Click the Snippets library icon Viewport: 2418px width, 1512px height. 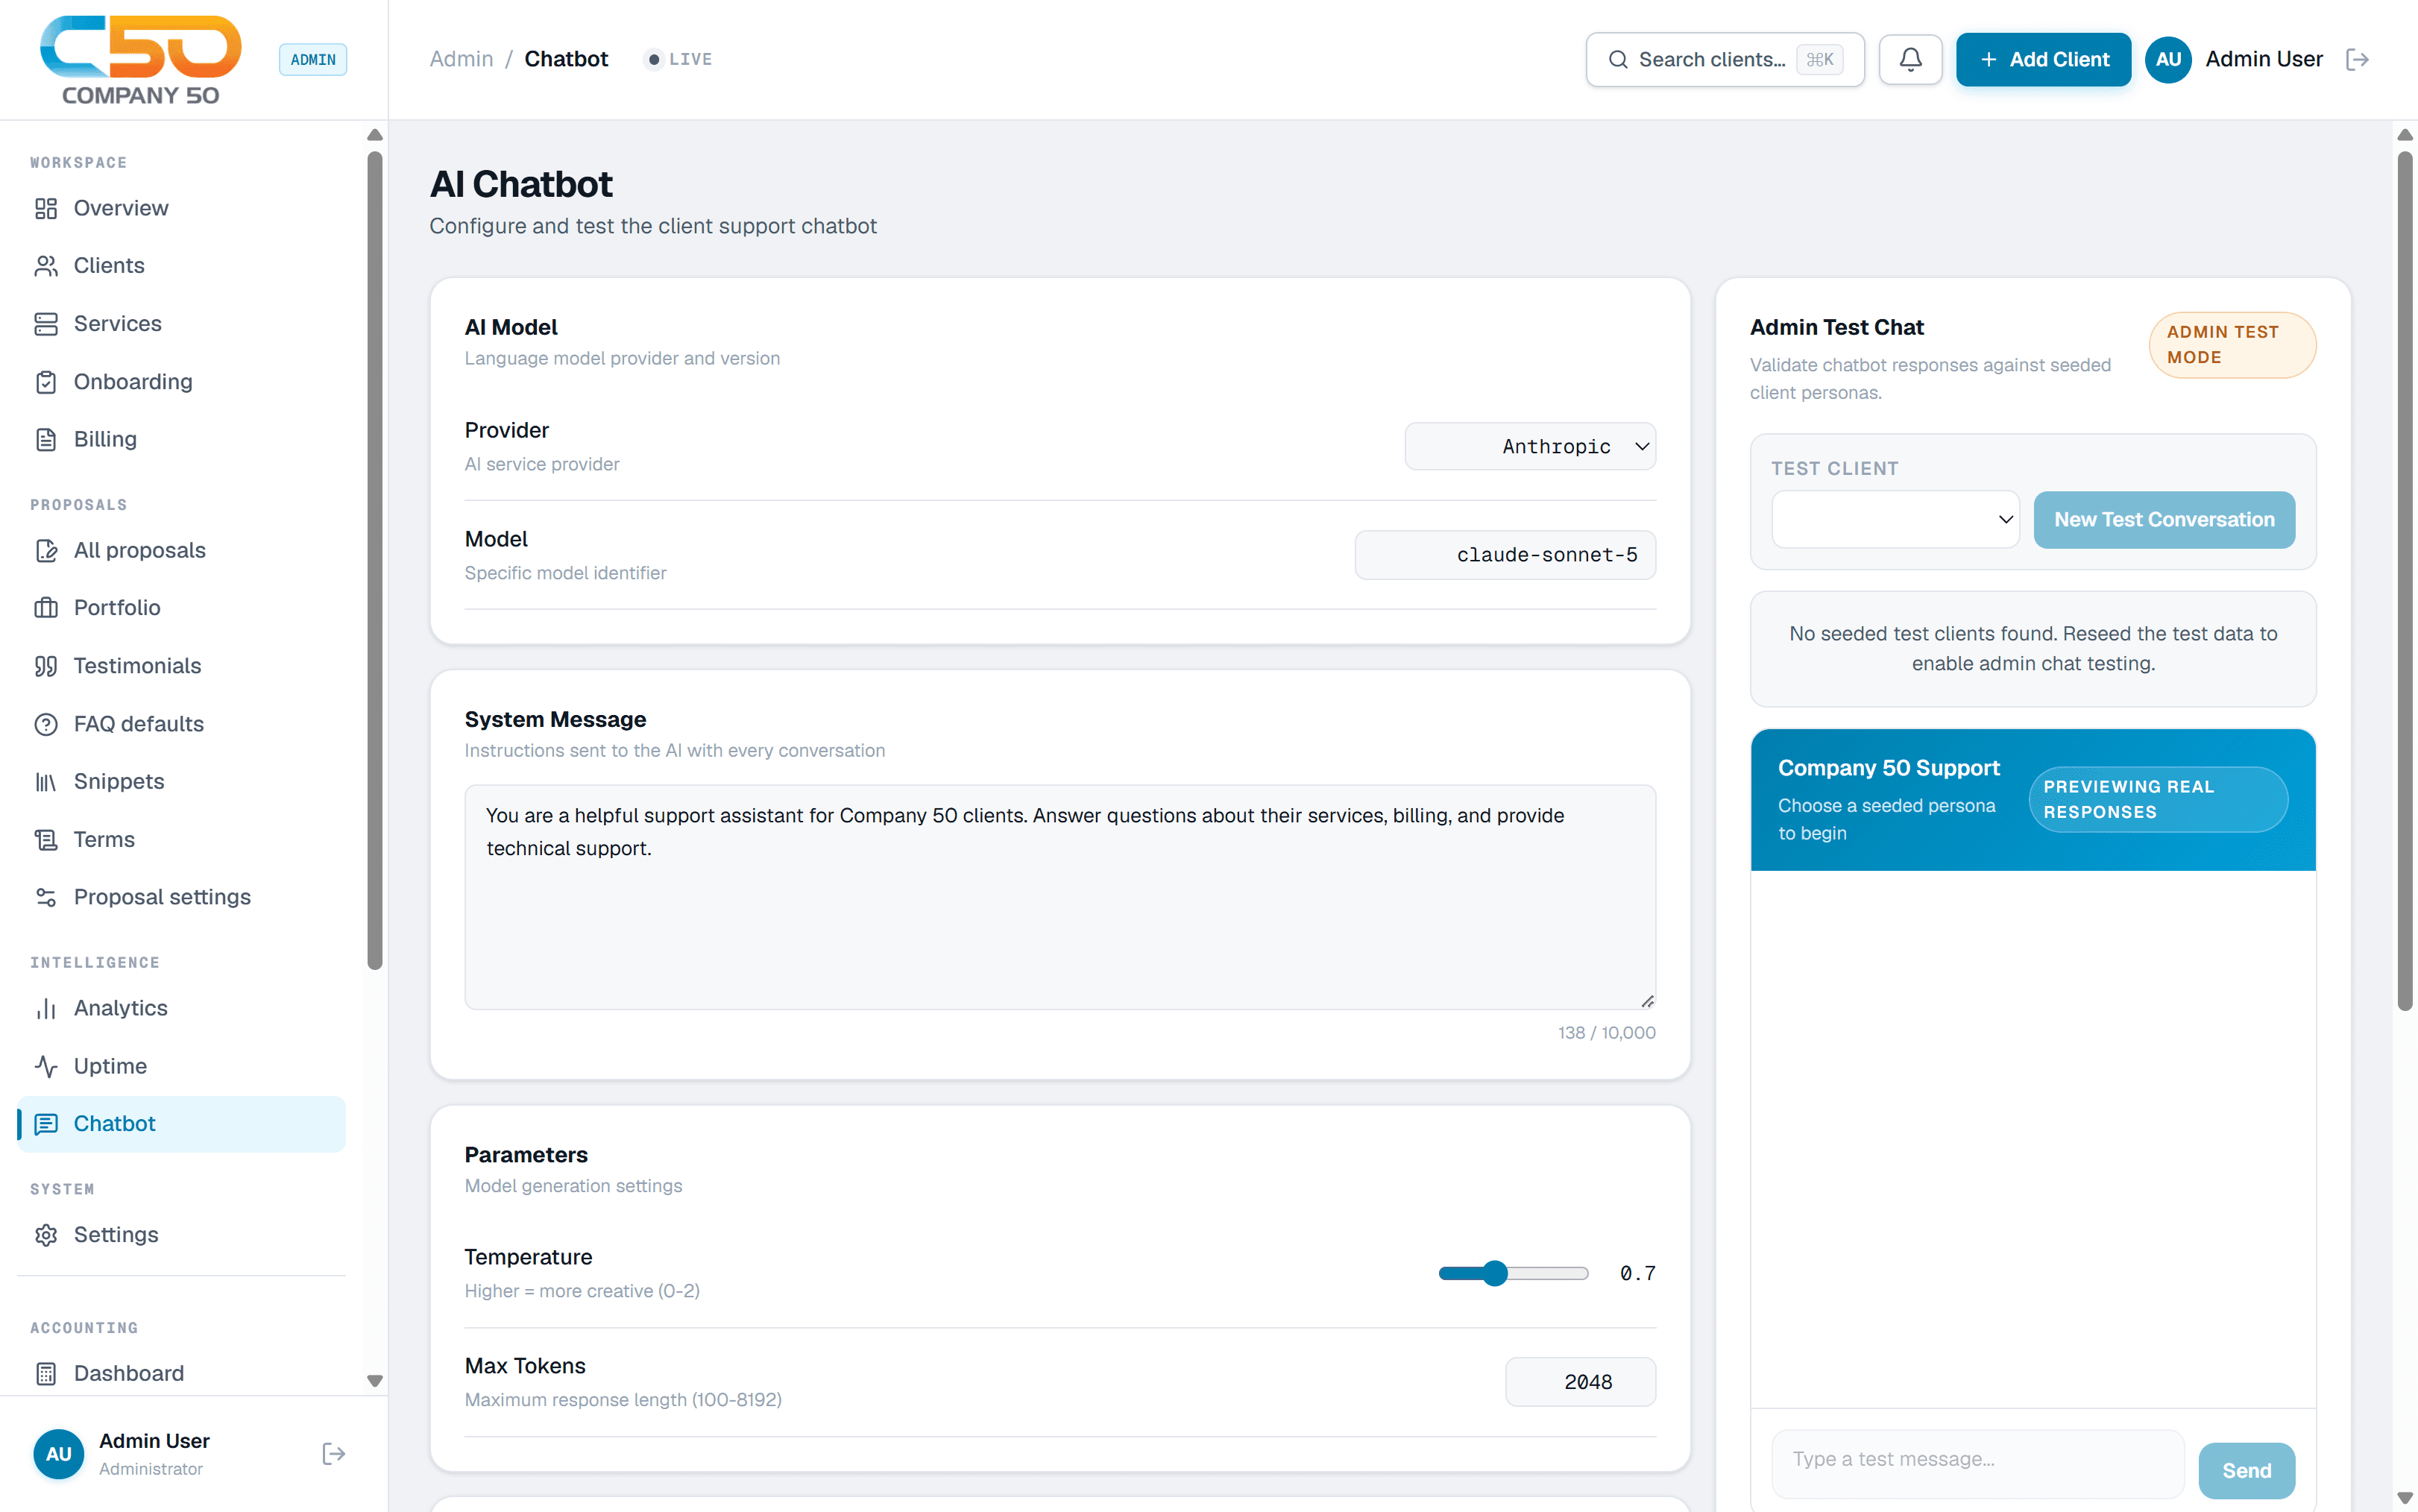[46, 782]
